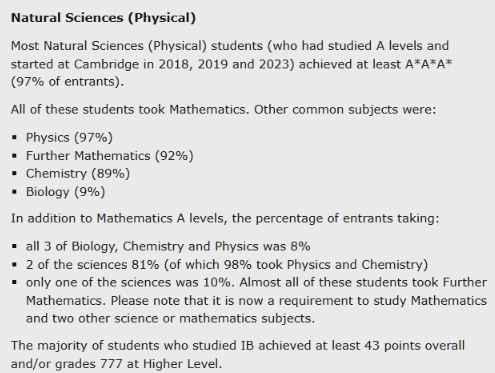495x373 pixels.
Task: Click the Physics (97%) list item
Action: click(69, 137)
